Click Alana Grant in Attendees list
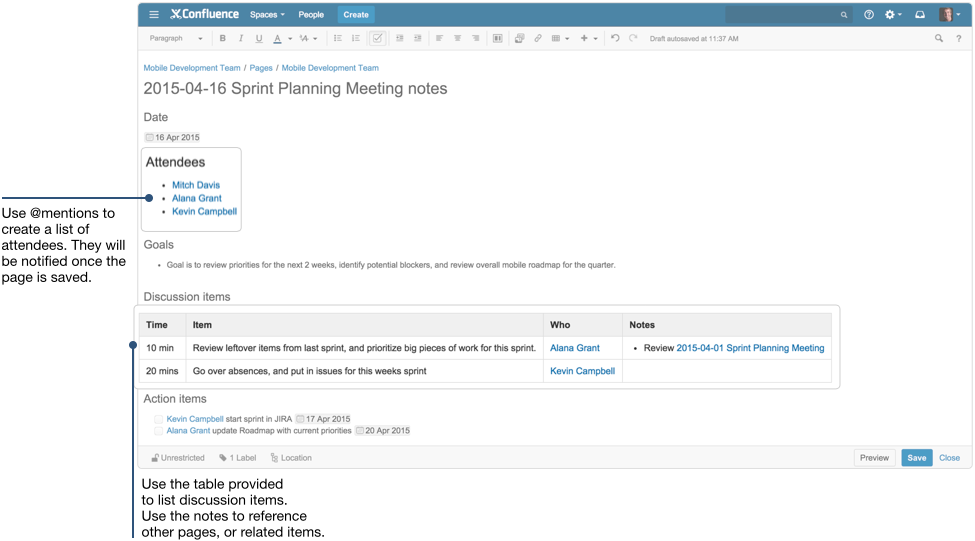Image resolution: width=975 pixels, height=541 pixels. click(196, 198)
